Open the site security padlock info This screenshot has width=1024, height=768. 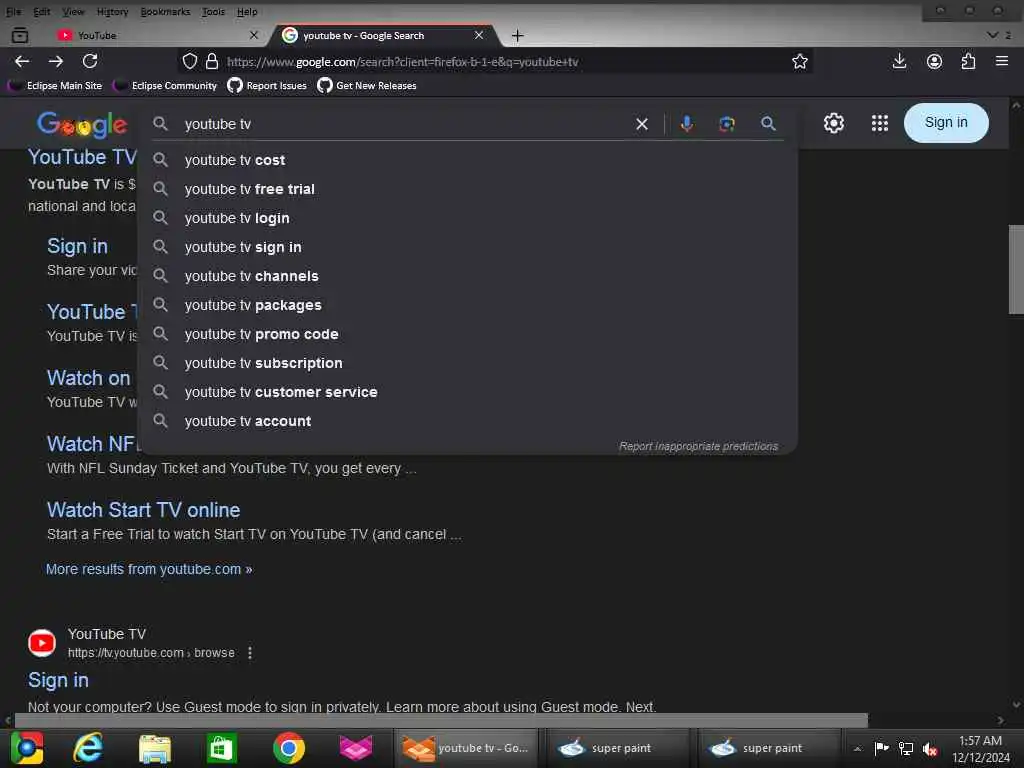click(x=212, y=61)
